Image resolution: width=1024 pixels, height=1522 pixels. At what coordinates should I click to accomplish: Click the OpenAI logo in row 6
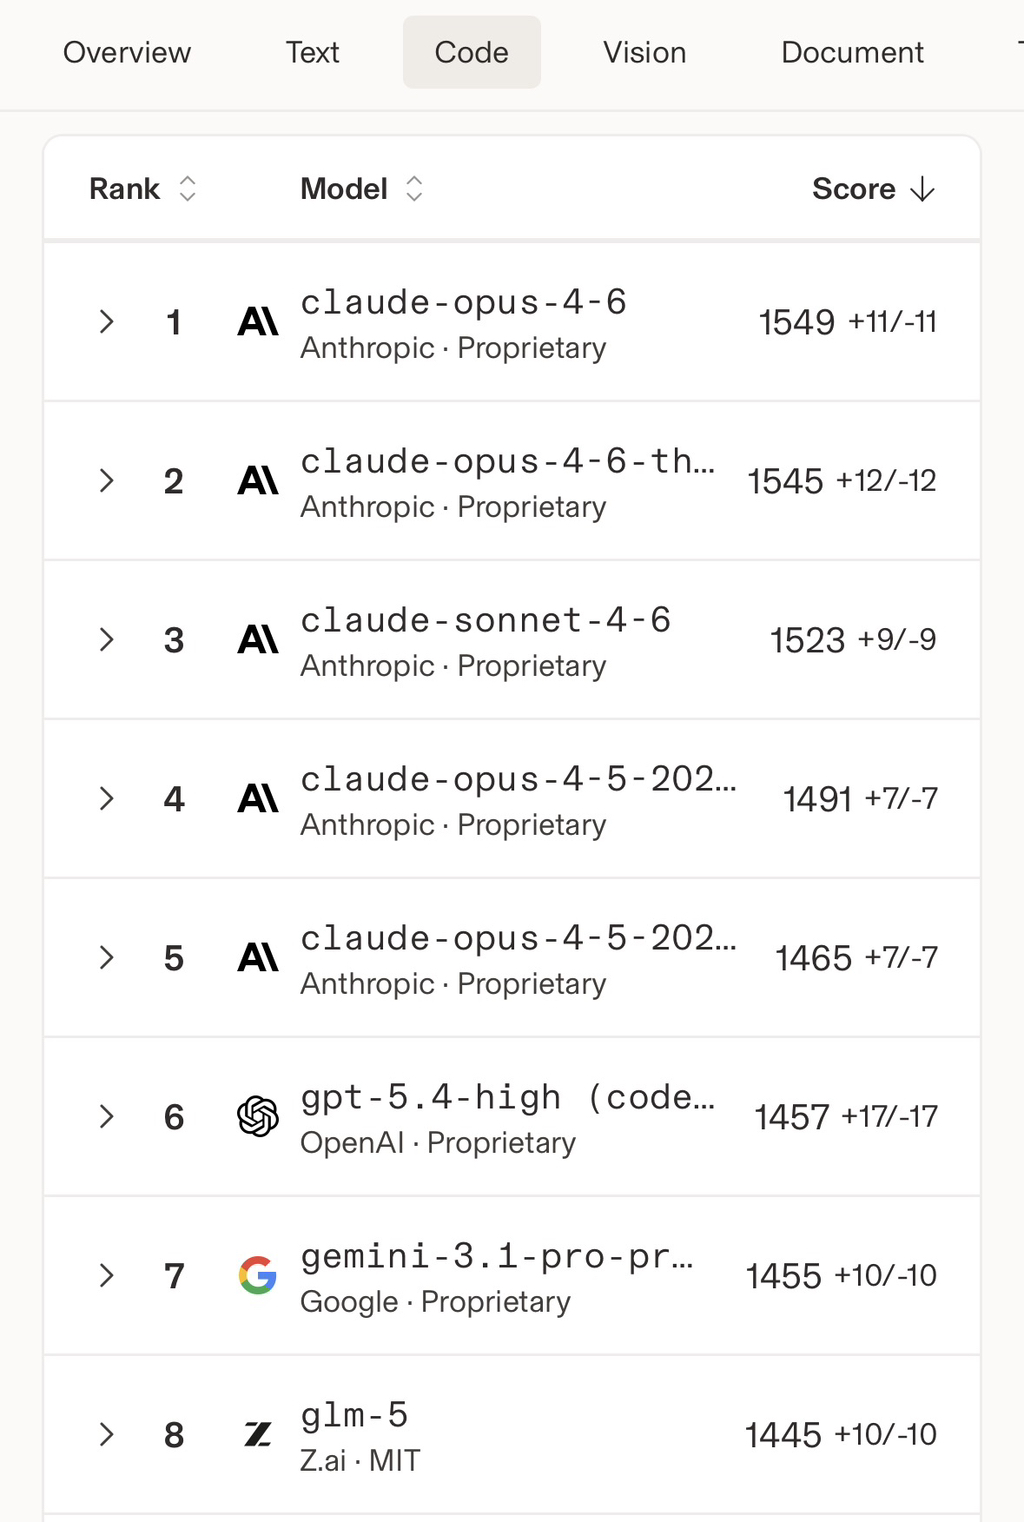click(258, 1117)
